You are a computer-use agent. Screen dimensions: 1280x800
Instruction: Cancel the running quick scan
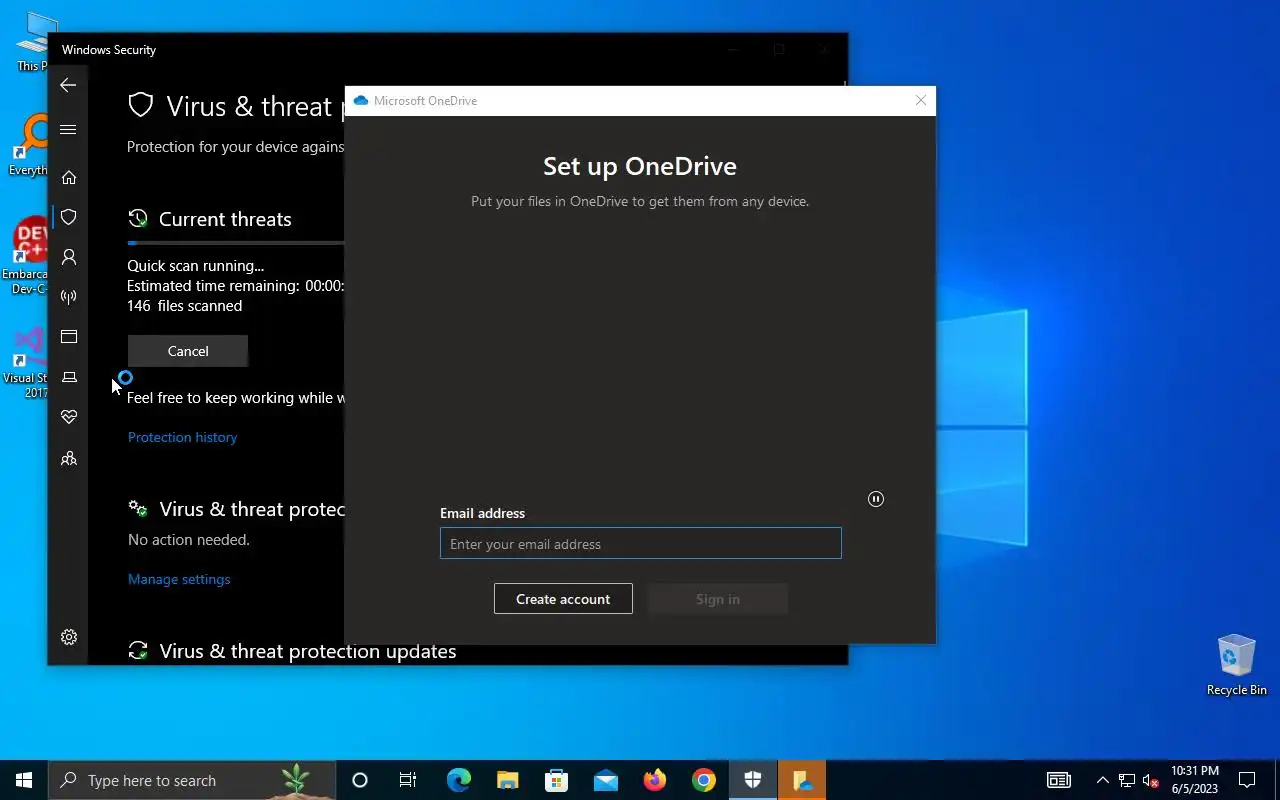point(188,351)
